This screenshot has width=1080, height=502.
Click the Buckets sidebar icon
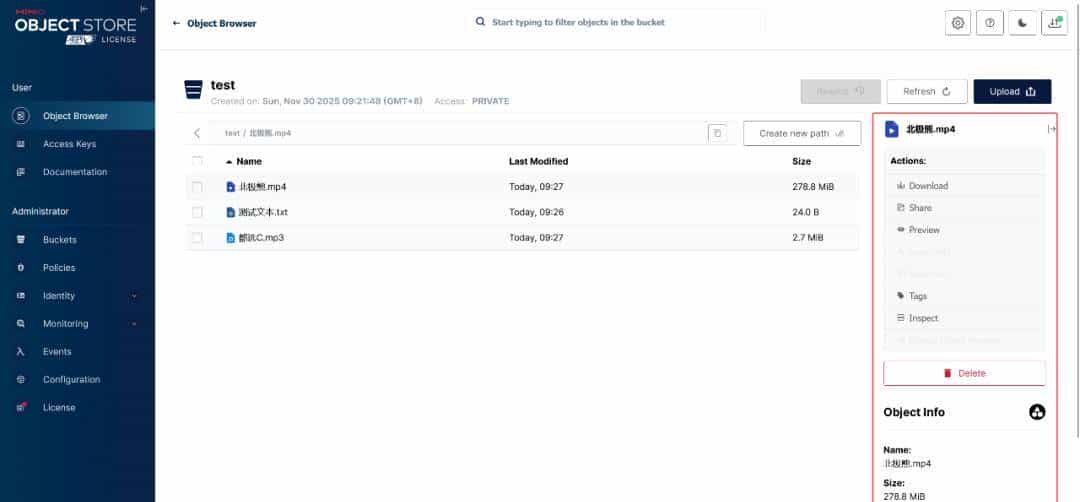(21, 240)
